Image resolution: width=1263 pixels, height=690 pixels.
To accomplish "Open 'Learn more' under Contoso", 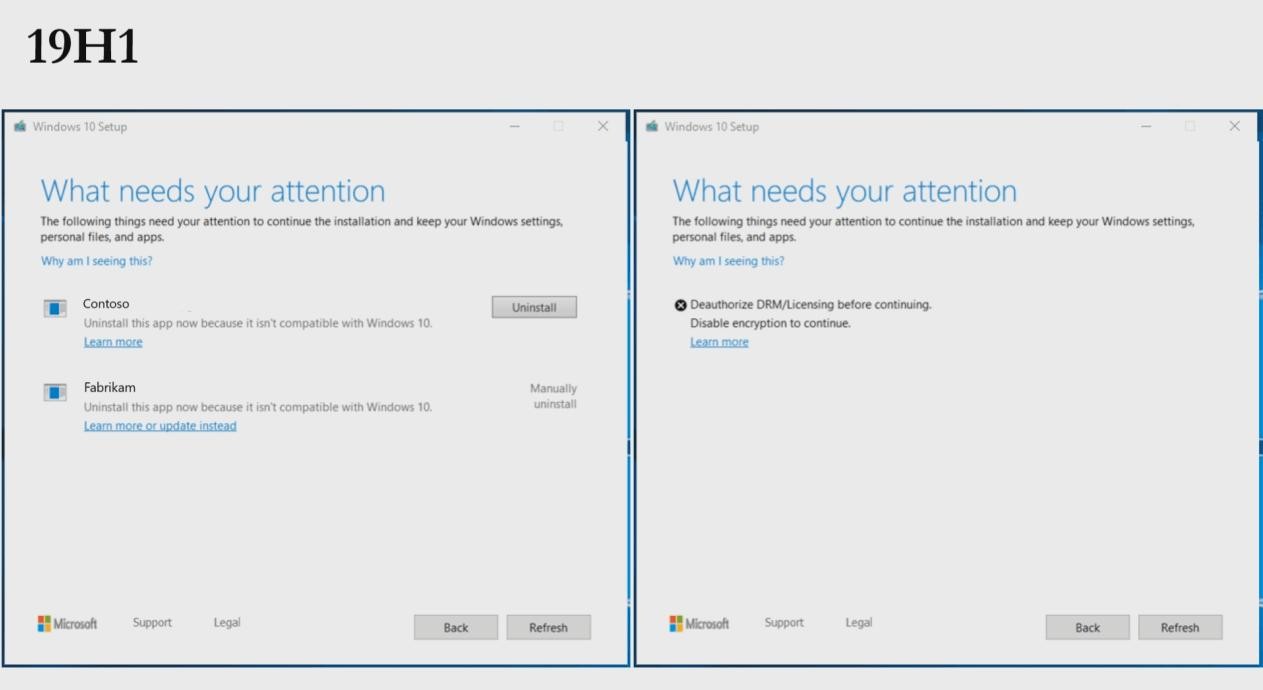I will tap(113, 342).
